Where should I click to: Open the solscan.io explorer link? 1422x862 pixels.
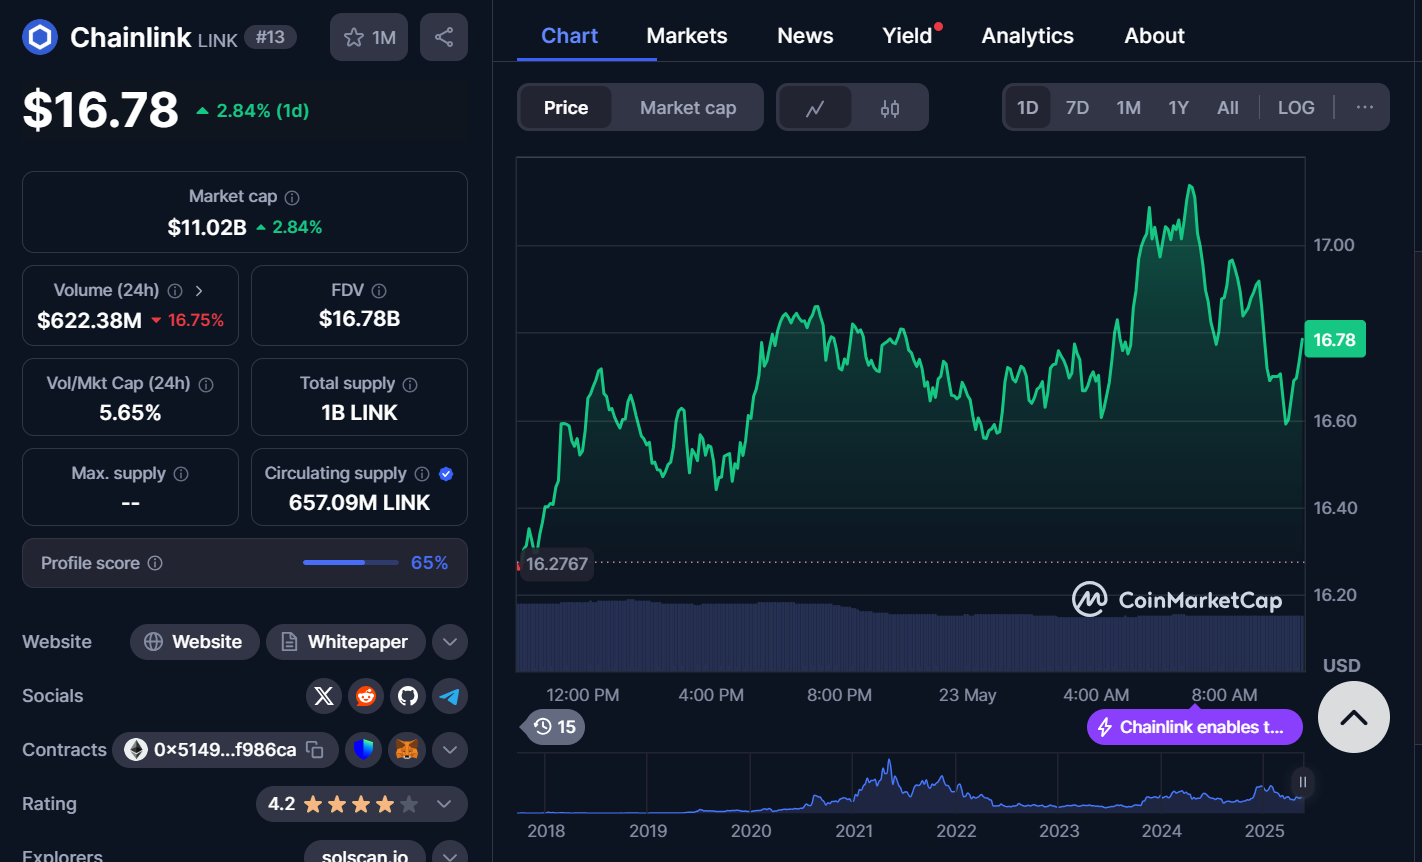pyautogui.click(x=365, y=855)
